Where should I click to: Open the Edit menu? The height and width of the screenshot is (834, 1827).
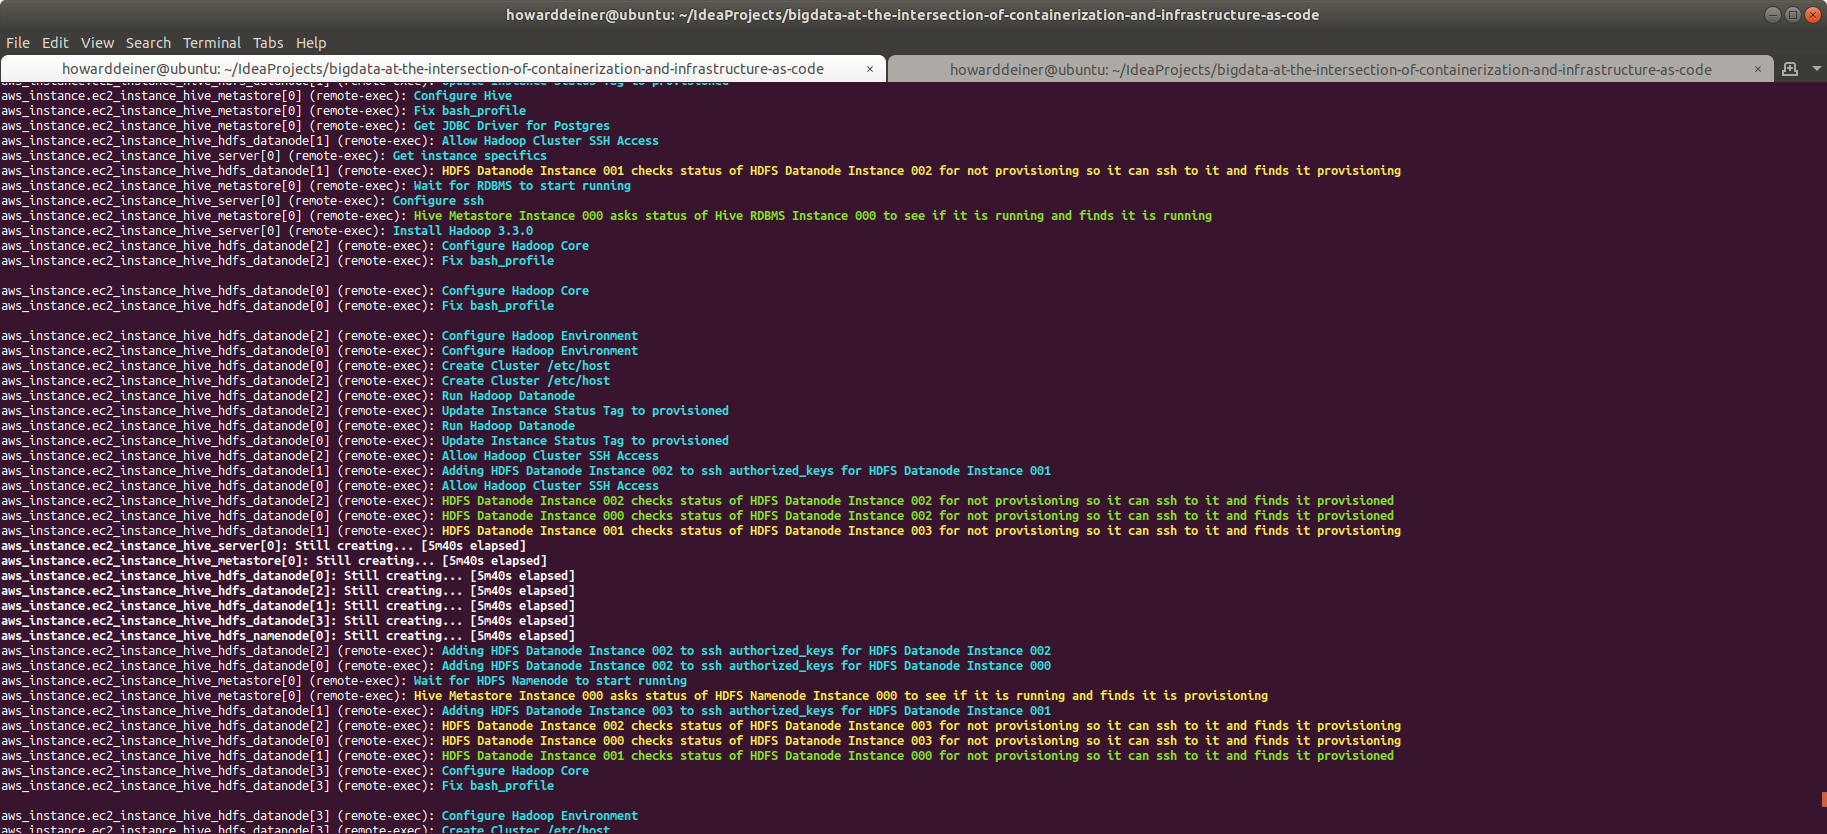tap(55, 43)
